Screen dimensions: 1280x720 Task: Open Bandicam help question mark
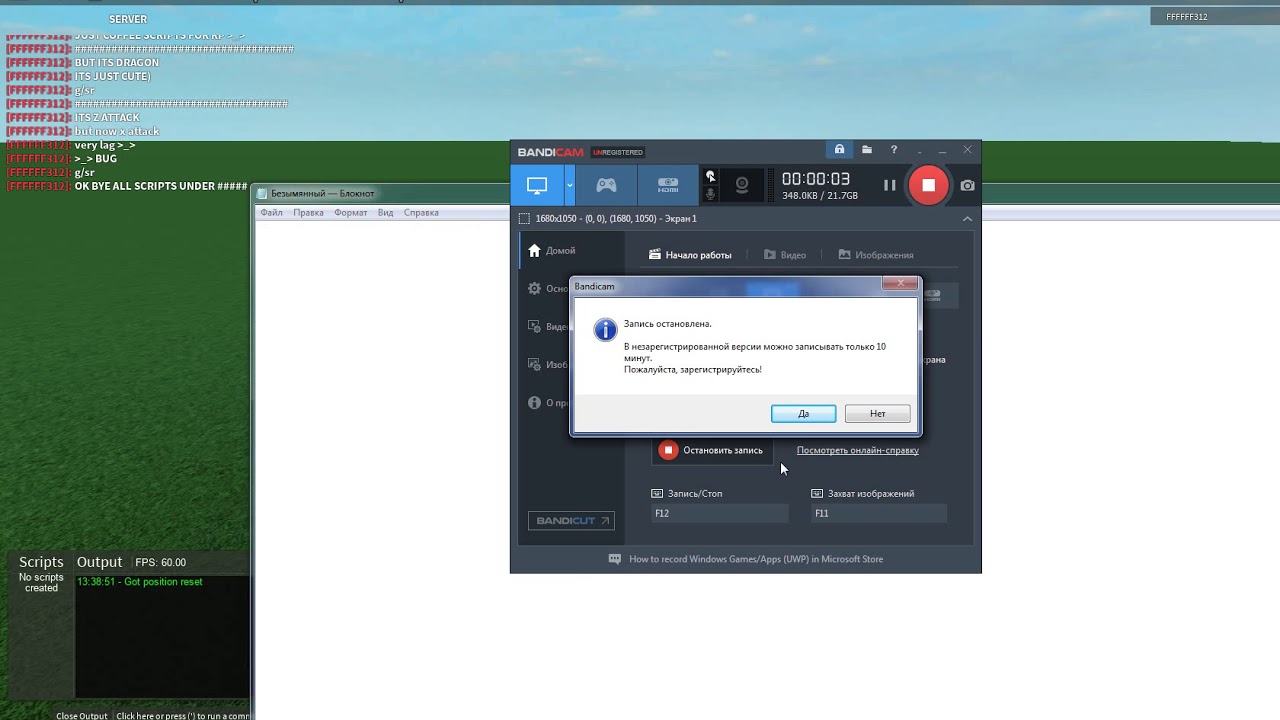click(894, 150)
